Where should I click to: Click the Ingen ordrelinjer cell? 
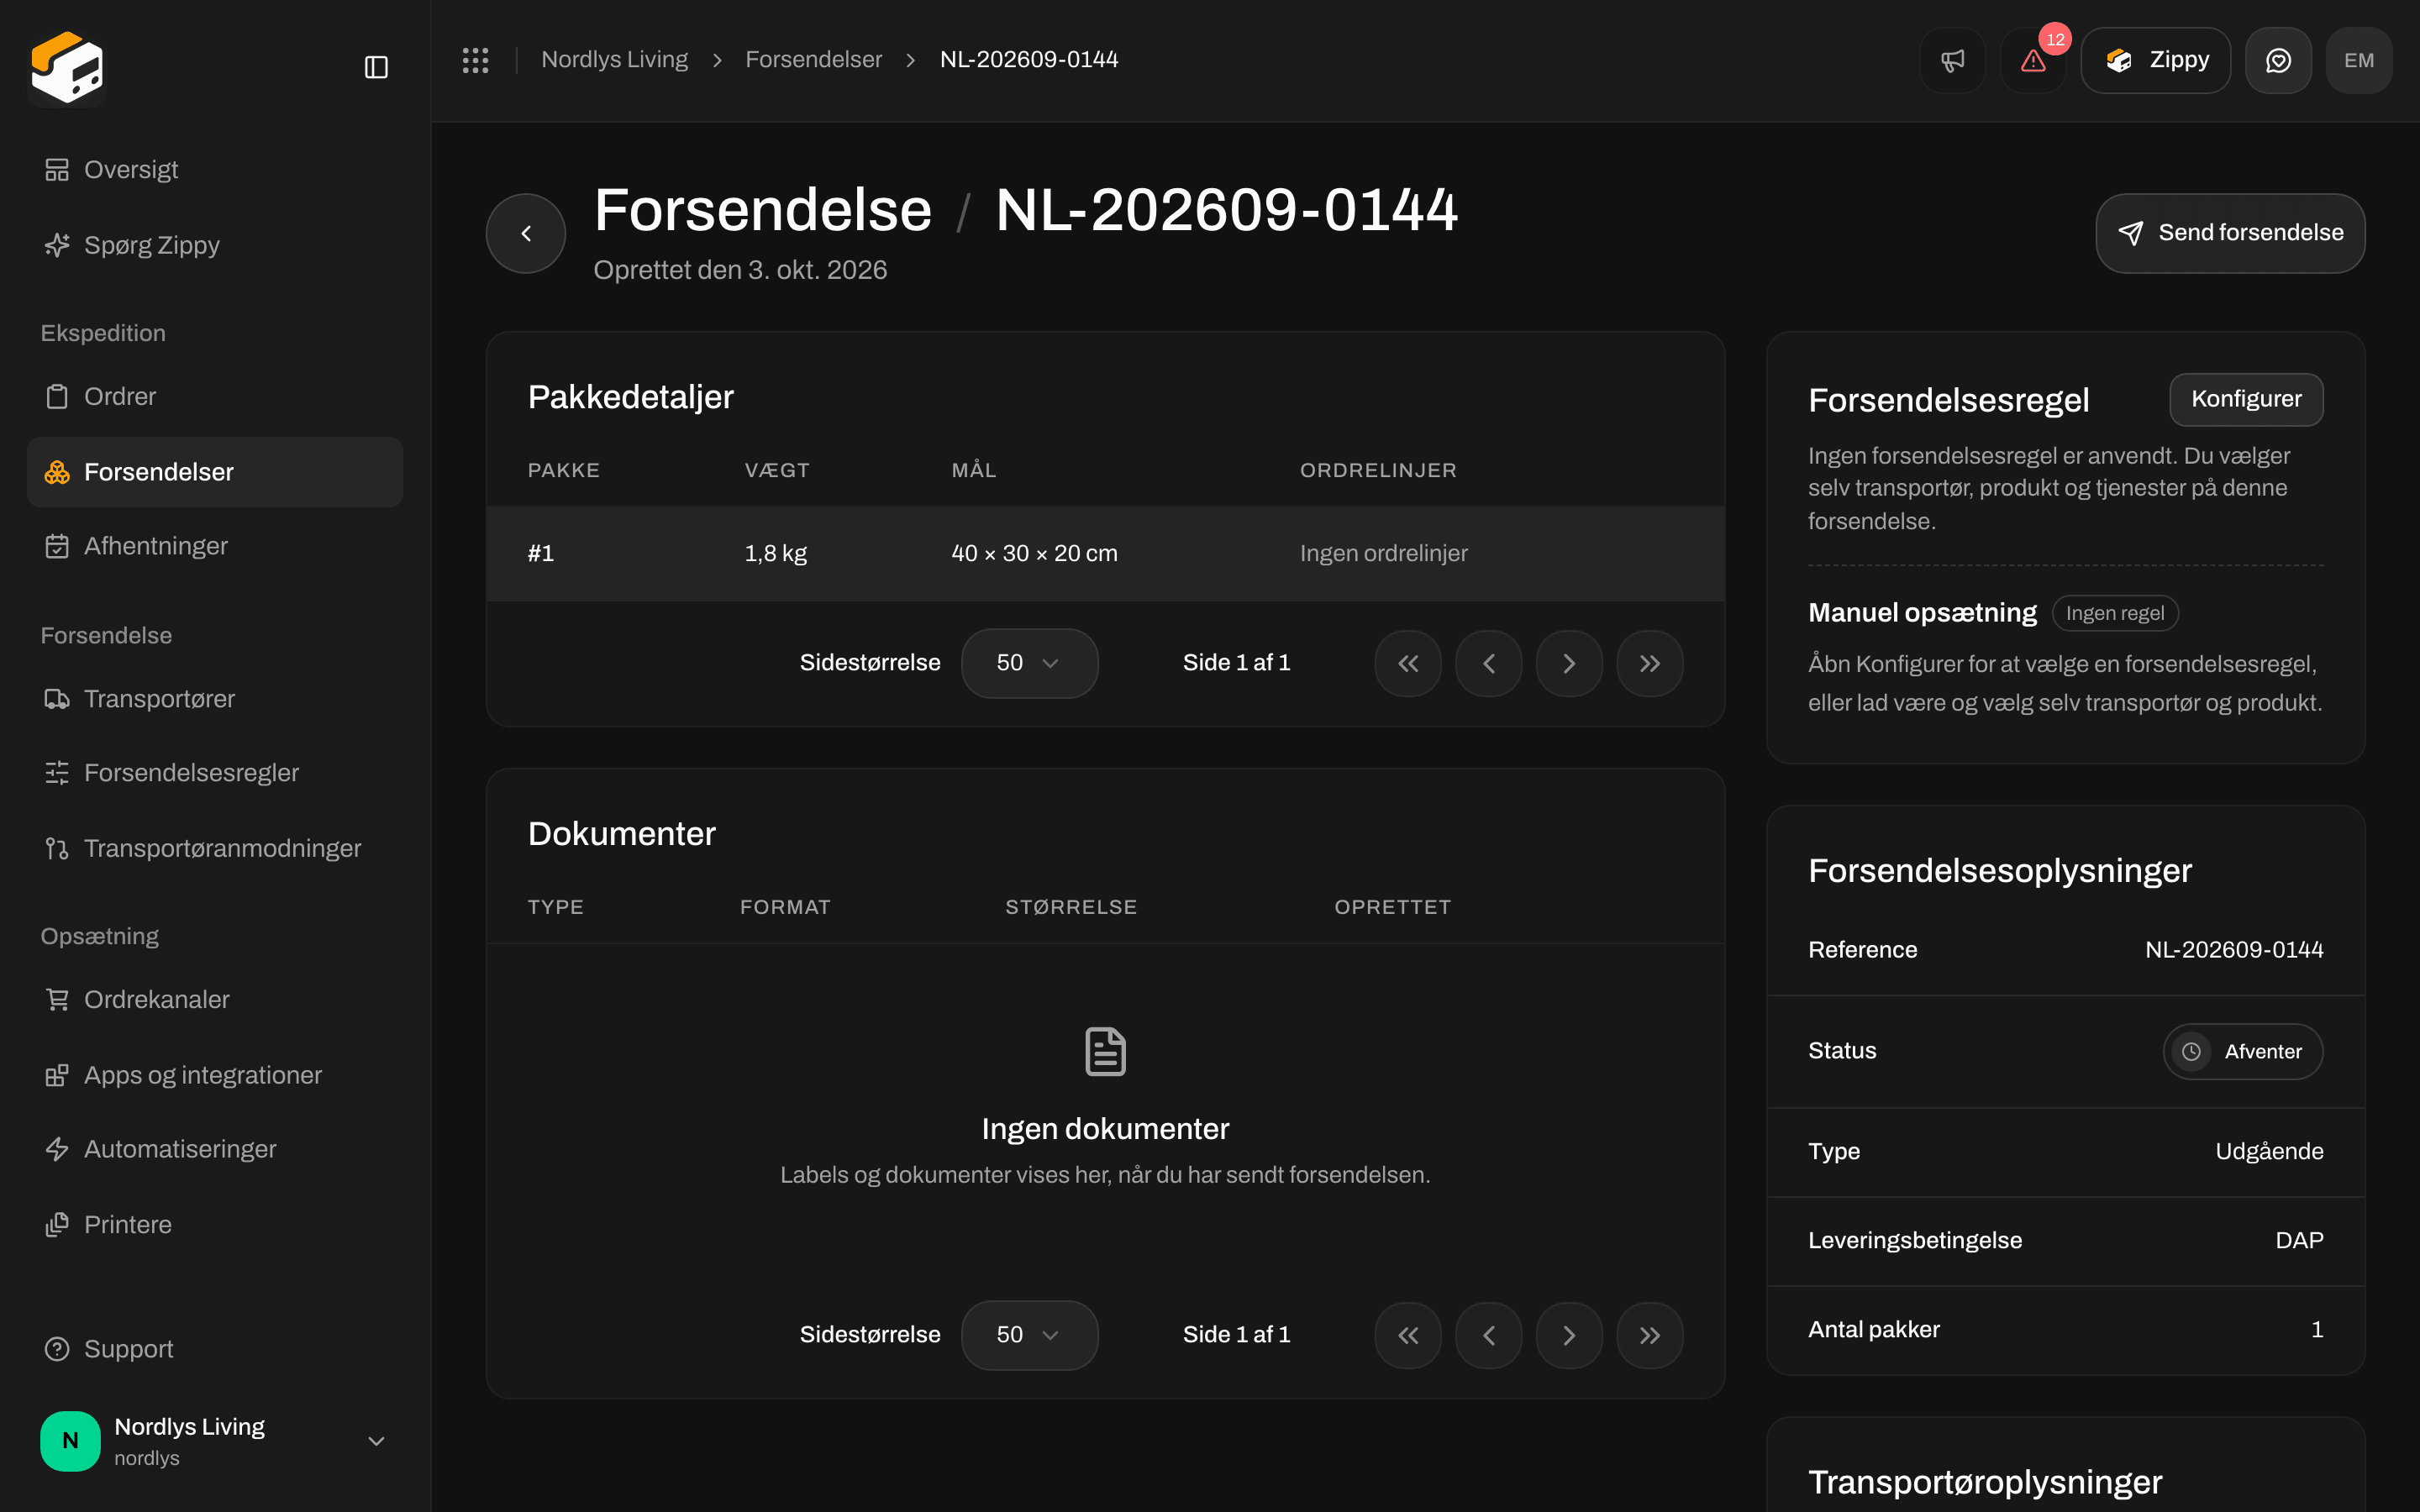pos(1383,553)
